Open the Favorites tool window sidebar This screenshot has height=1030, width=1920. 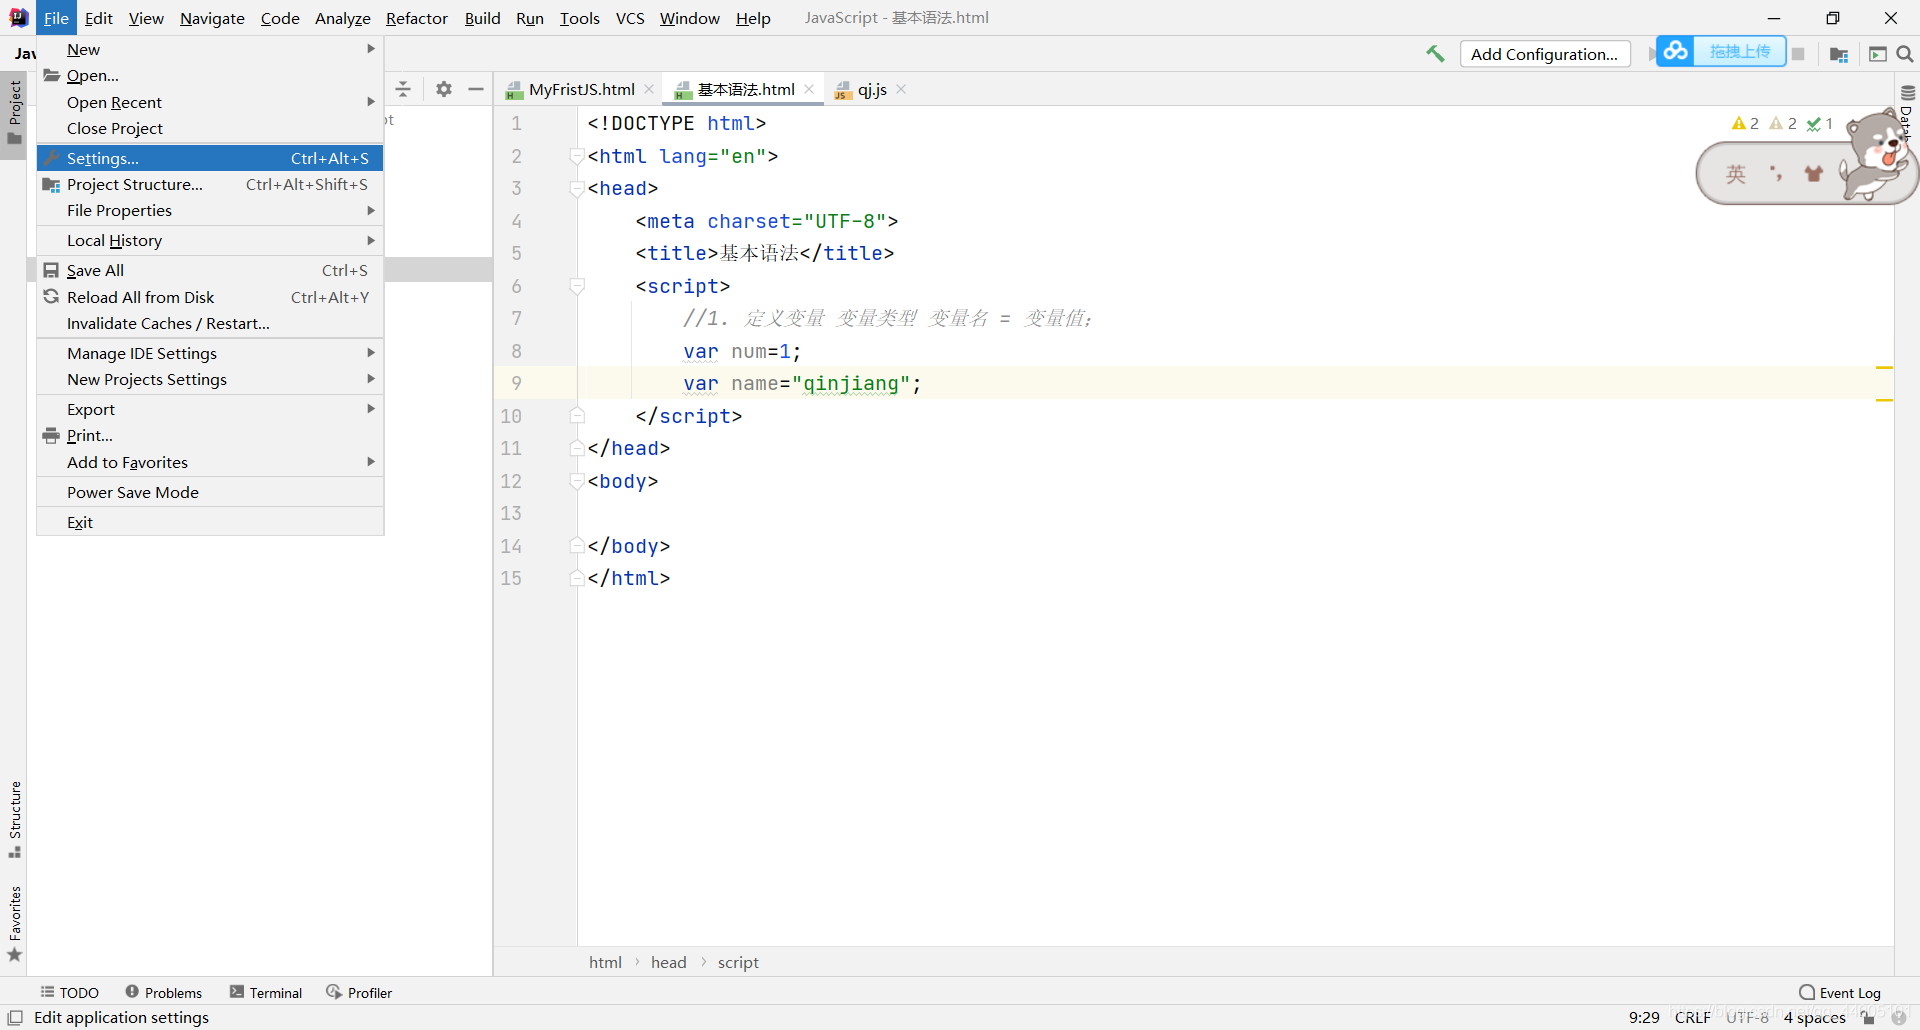click(14, 922)
